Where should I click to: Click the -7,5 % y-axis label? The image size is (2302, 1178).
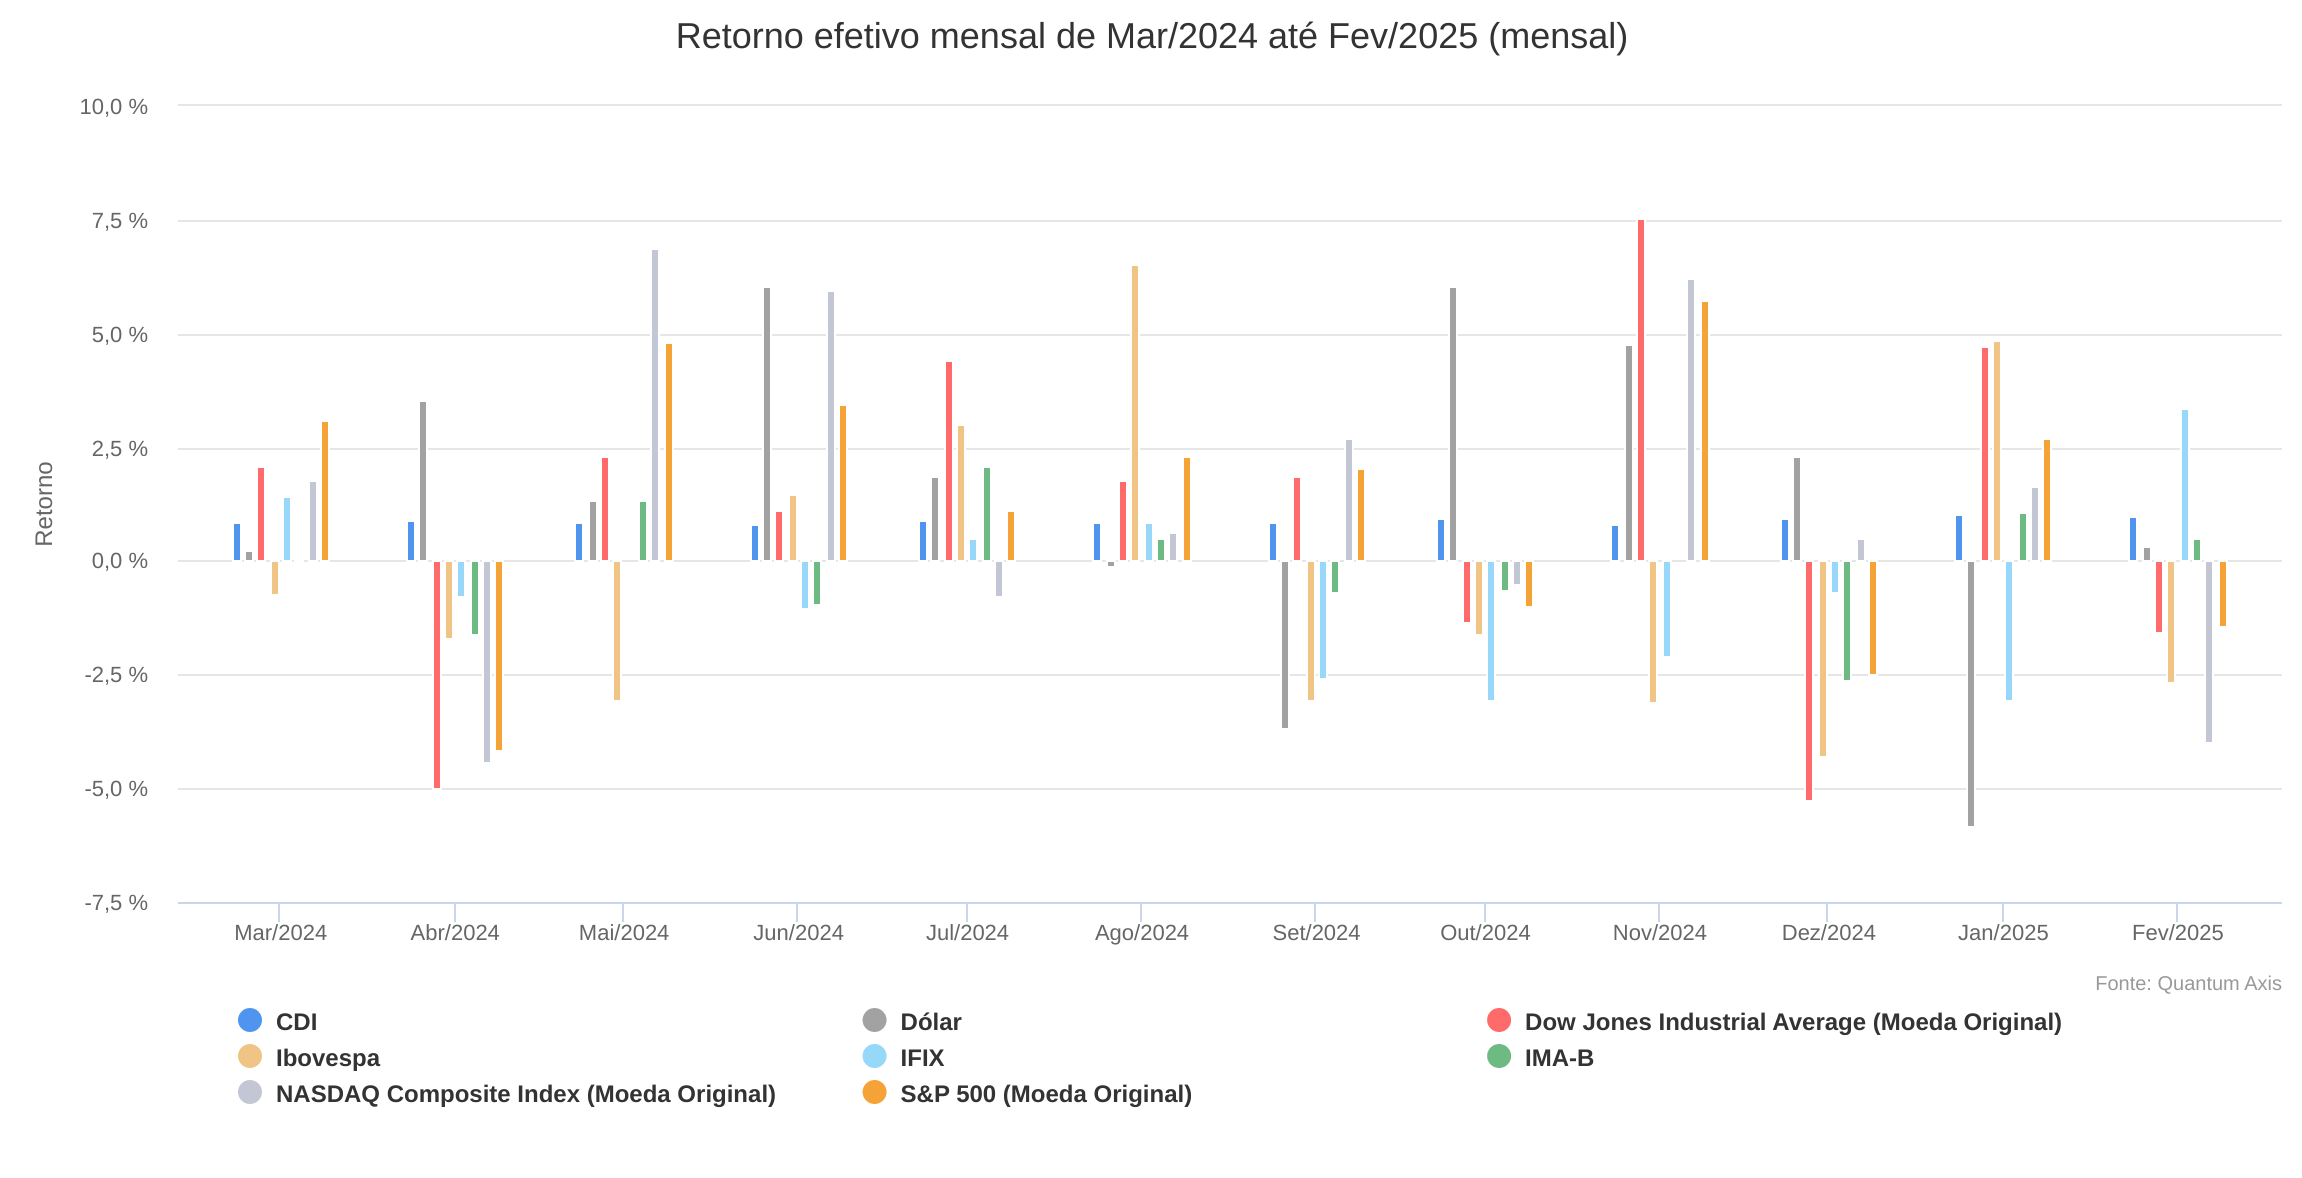(x=116, y=903)
